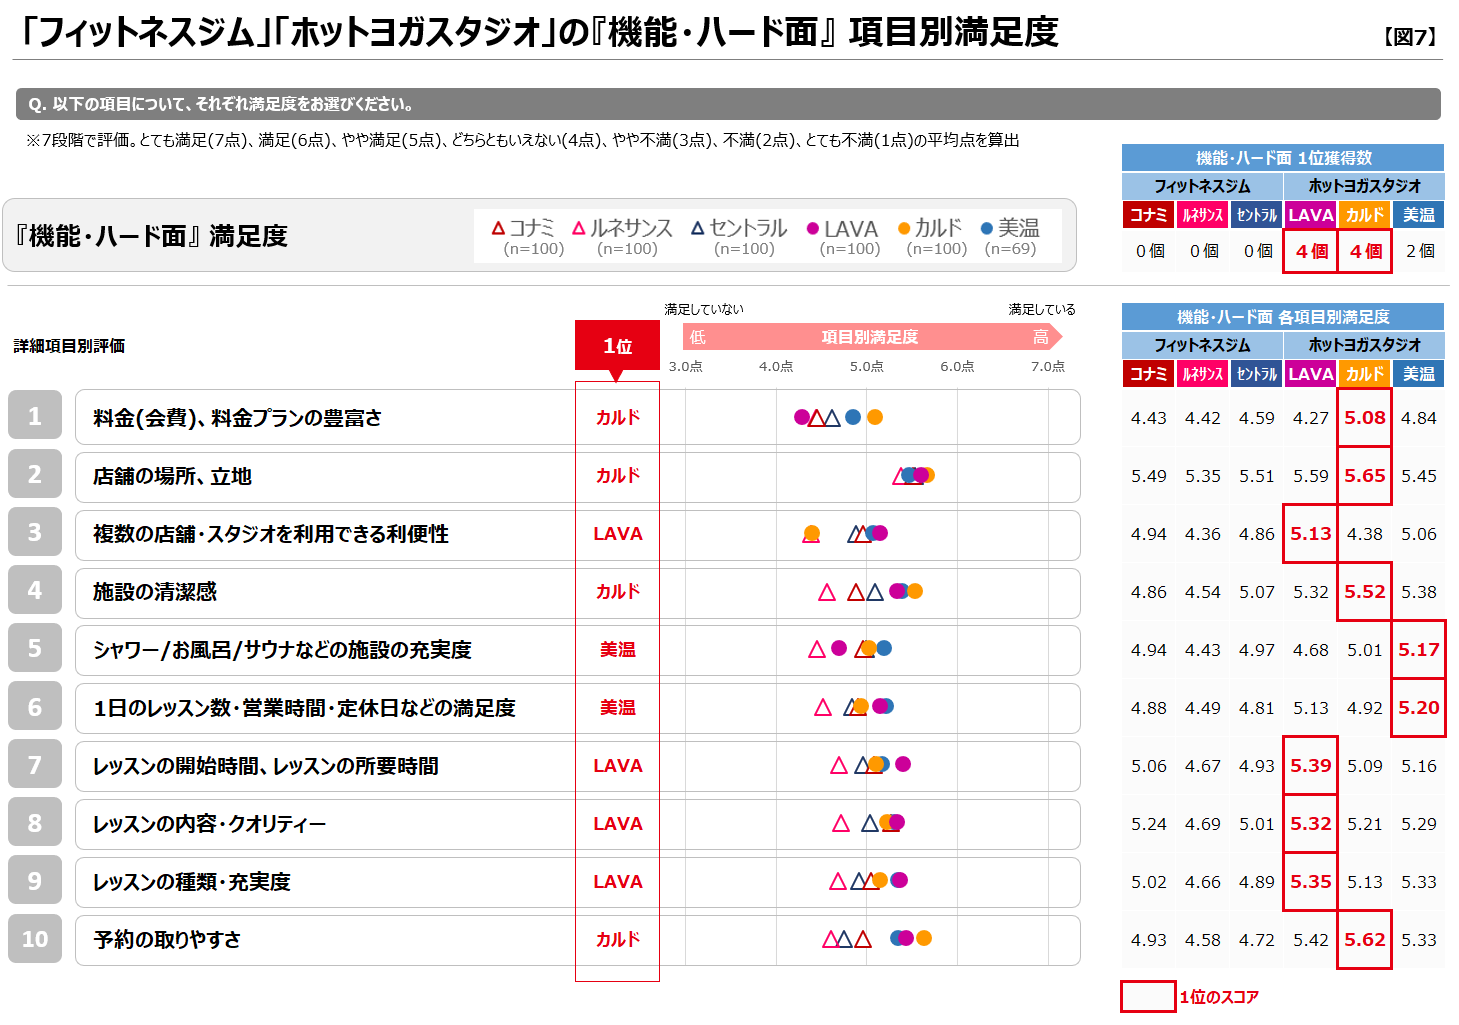Select the 料金(会費)、料金プランの豊富さ row label
This screenshot has width=1459, height=1025.
237,418
